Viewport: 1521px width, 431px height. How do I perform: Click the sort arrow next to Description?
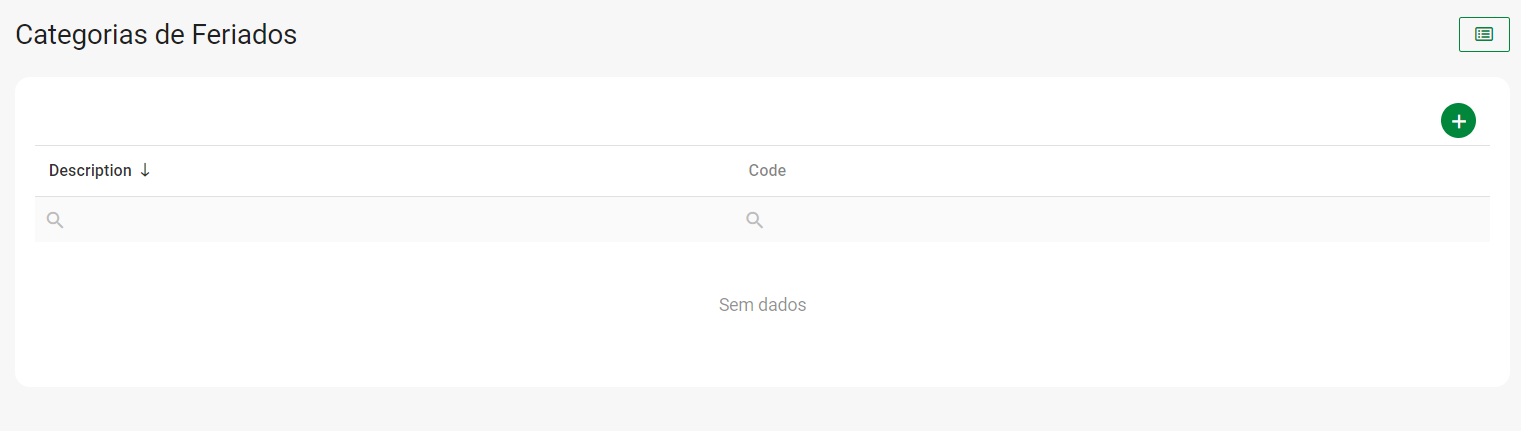145,170
